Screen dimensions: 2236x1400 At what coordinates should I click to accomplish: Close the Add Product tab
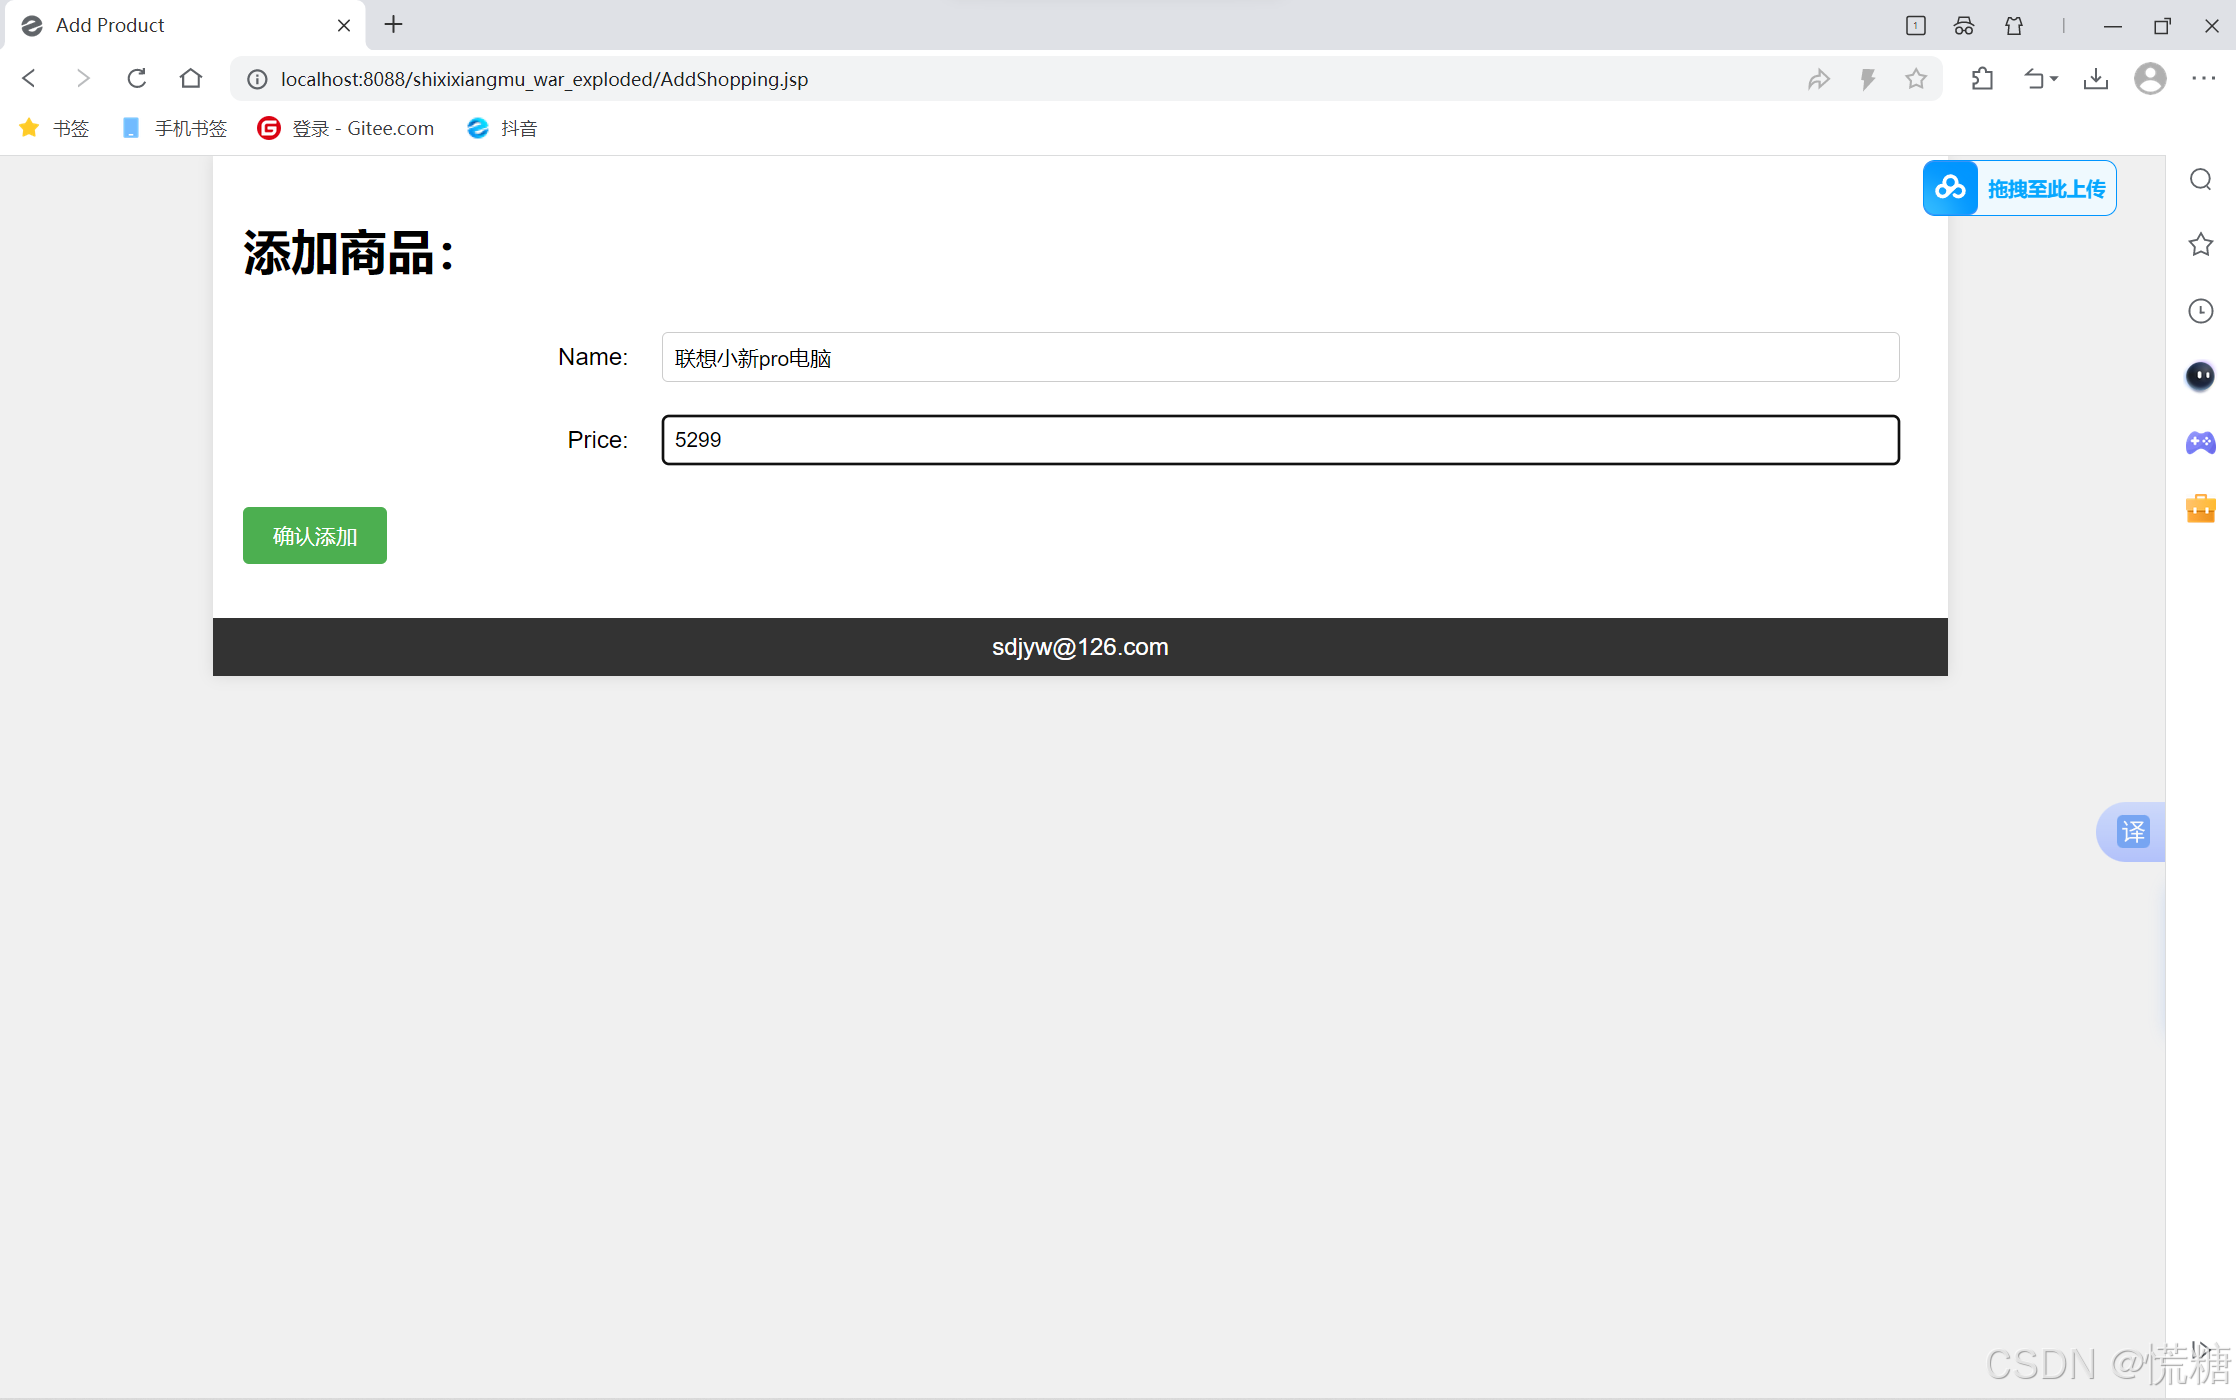coord(344,25)
